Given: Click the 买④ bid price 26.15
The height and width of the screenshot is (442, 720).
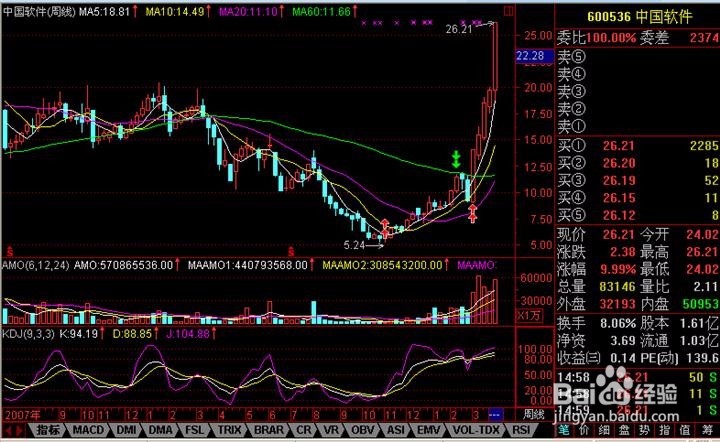Looking at the screenshot, I should pyautogui.click(x=619, y=198).
